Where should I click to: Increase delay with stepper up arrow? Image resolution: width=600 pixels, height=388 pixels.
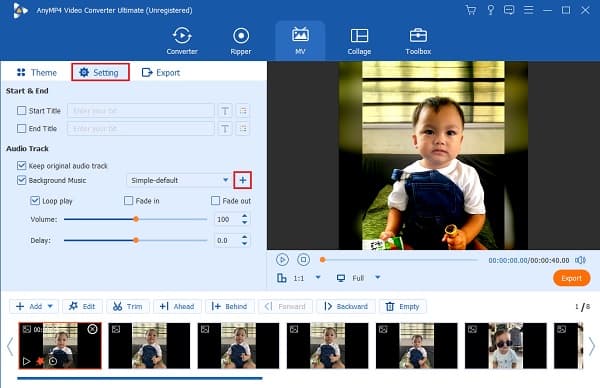click(245, 237)
